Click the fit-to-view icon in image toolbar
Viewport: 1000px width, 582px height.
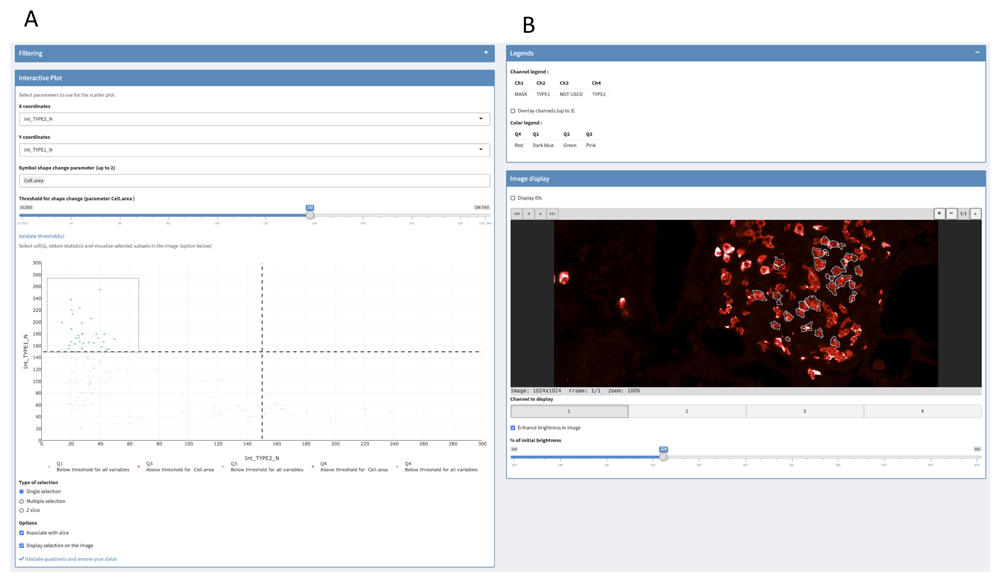[x=977, y=213]
